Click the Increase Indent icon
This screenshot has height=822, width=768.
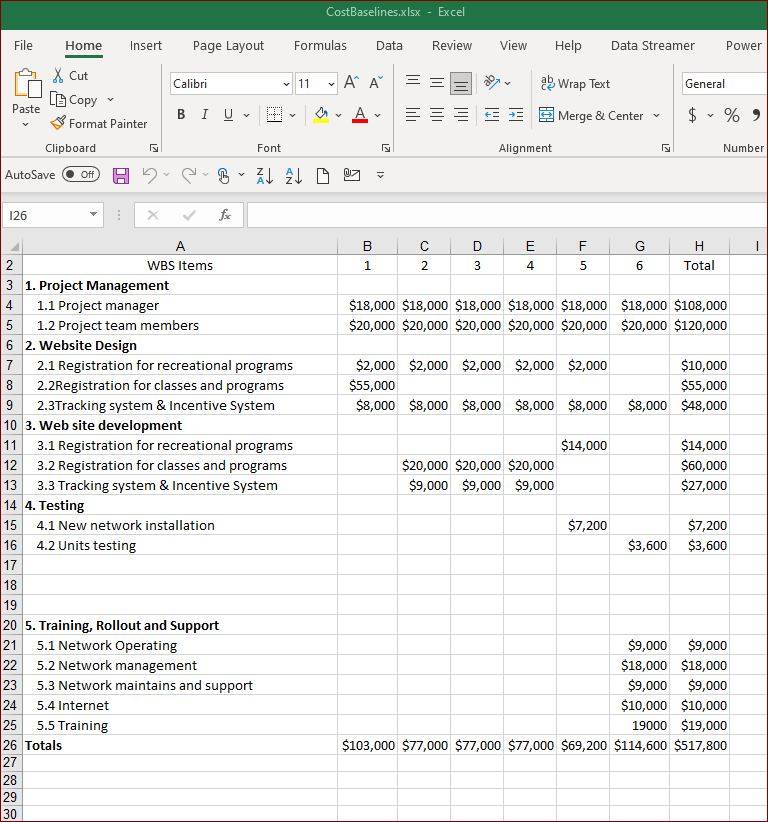click(516, 115)
